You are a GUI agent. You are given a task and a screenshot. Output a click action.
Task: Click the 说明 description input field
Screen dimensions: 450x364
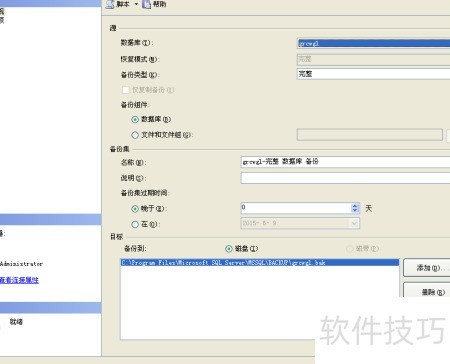point(345,178)
